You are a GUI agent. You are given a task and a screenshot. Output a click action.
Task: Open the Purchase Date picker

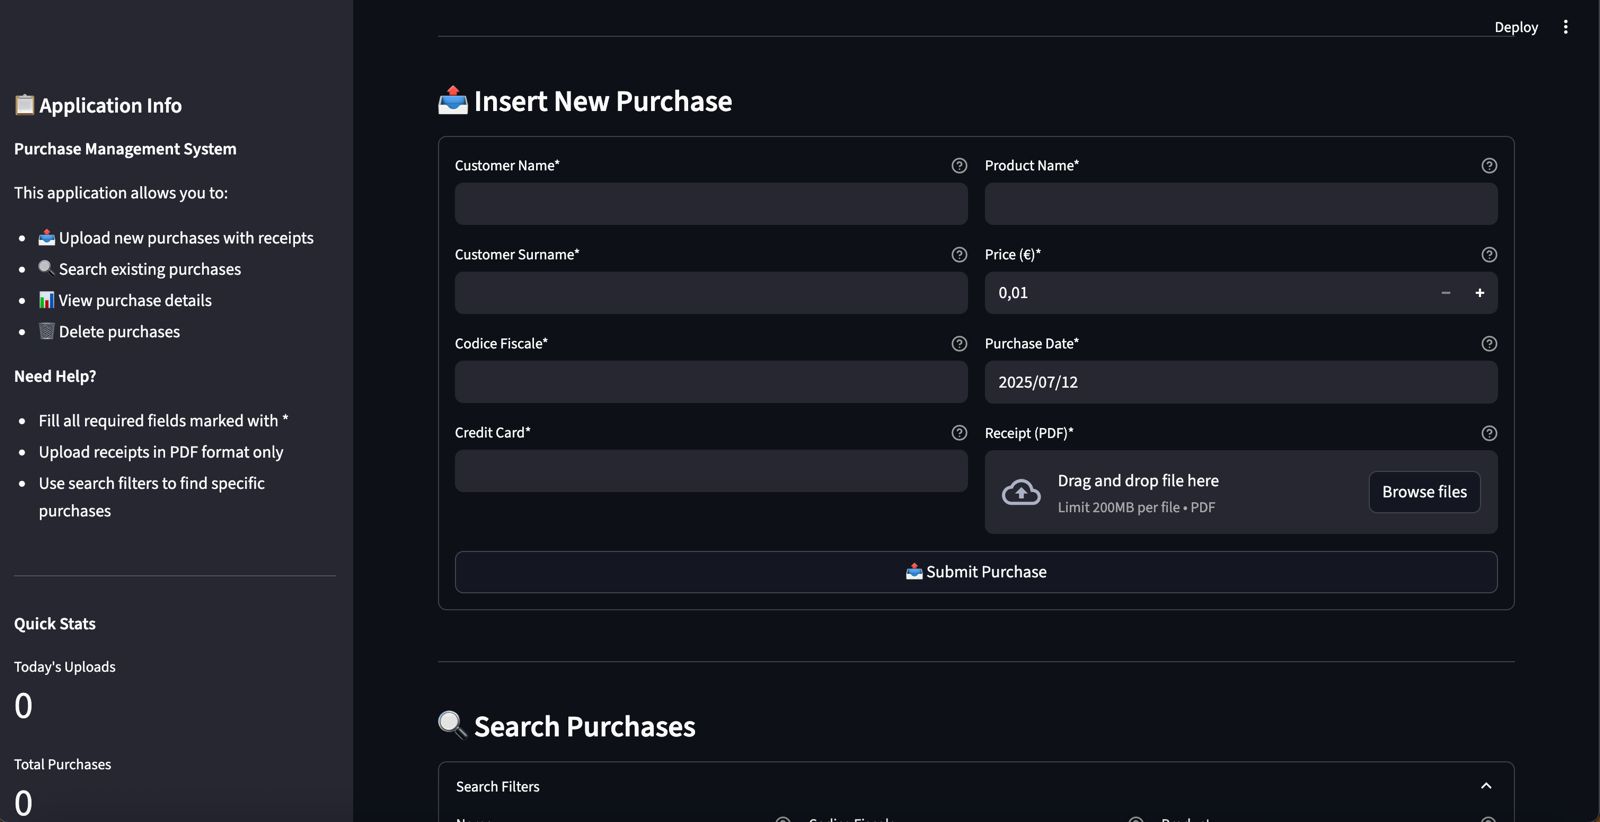pyautogui.click(x=1240, y=382)
